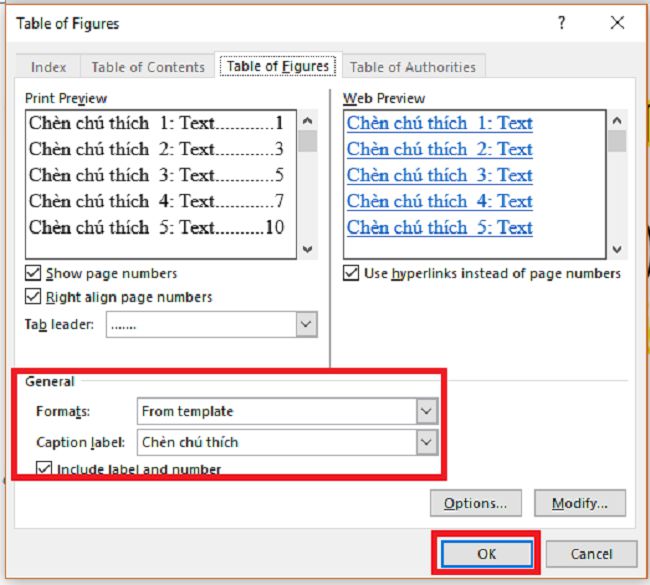Viewport: 650px width, 585px height.
Task: Click web preview link Chèn chú thích 4: Text
Action: [x=439, y=201]
